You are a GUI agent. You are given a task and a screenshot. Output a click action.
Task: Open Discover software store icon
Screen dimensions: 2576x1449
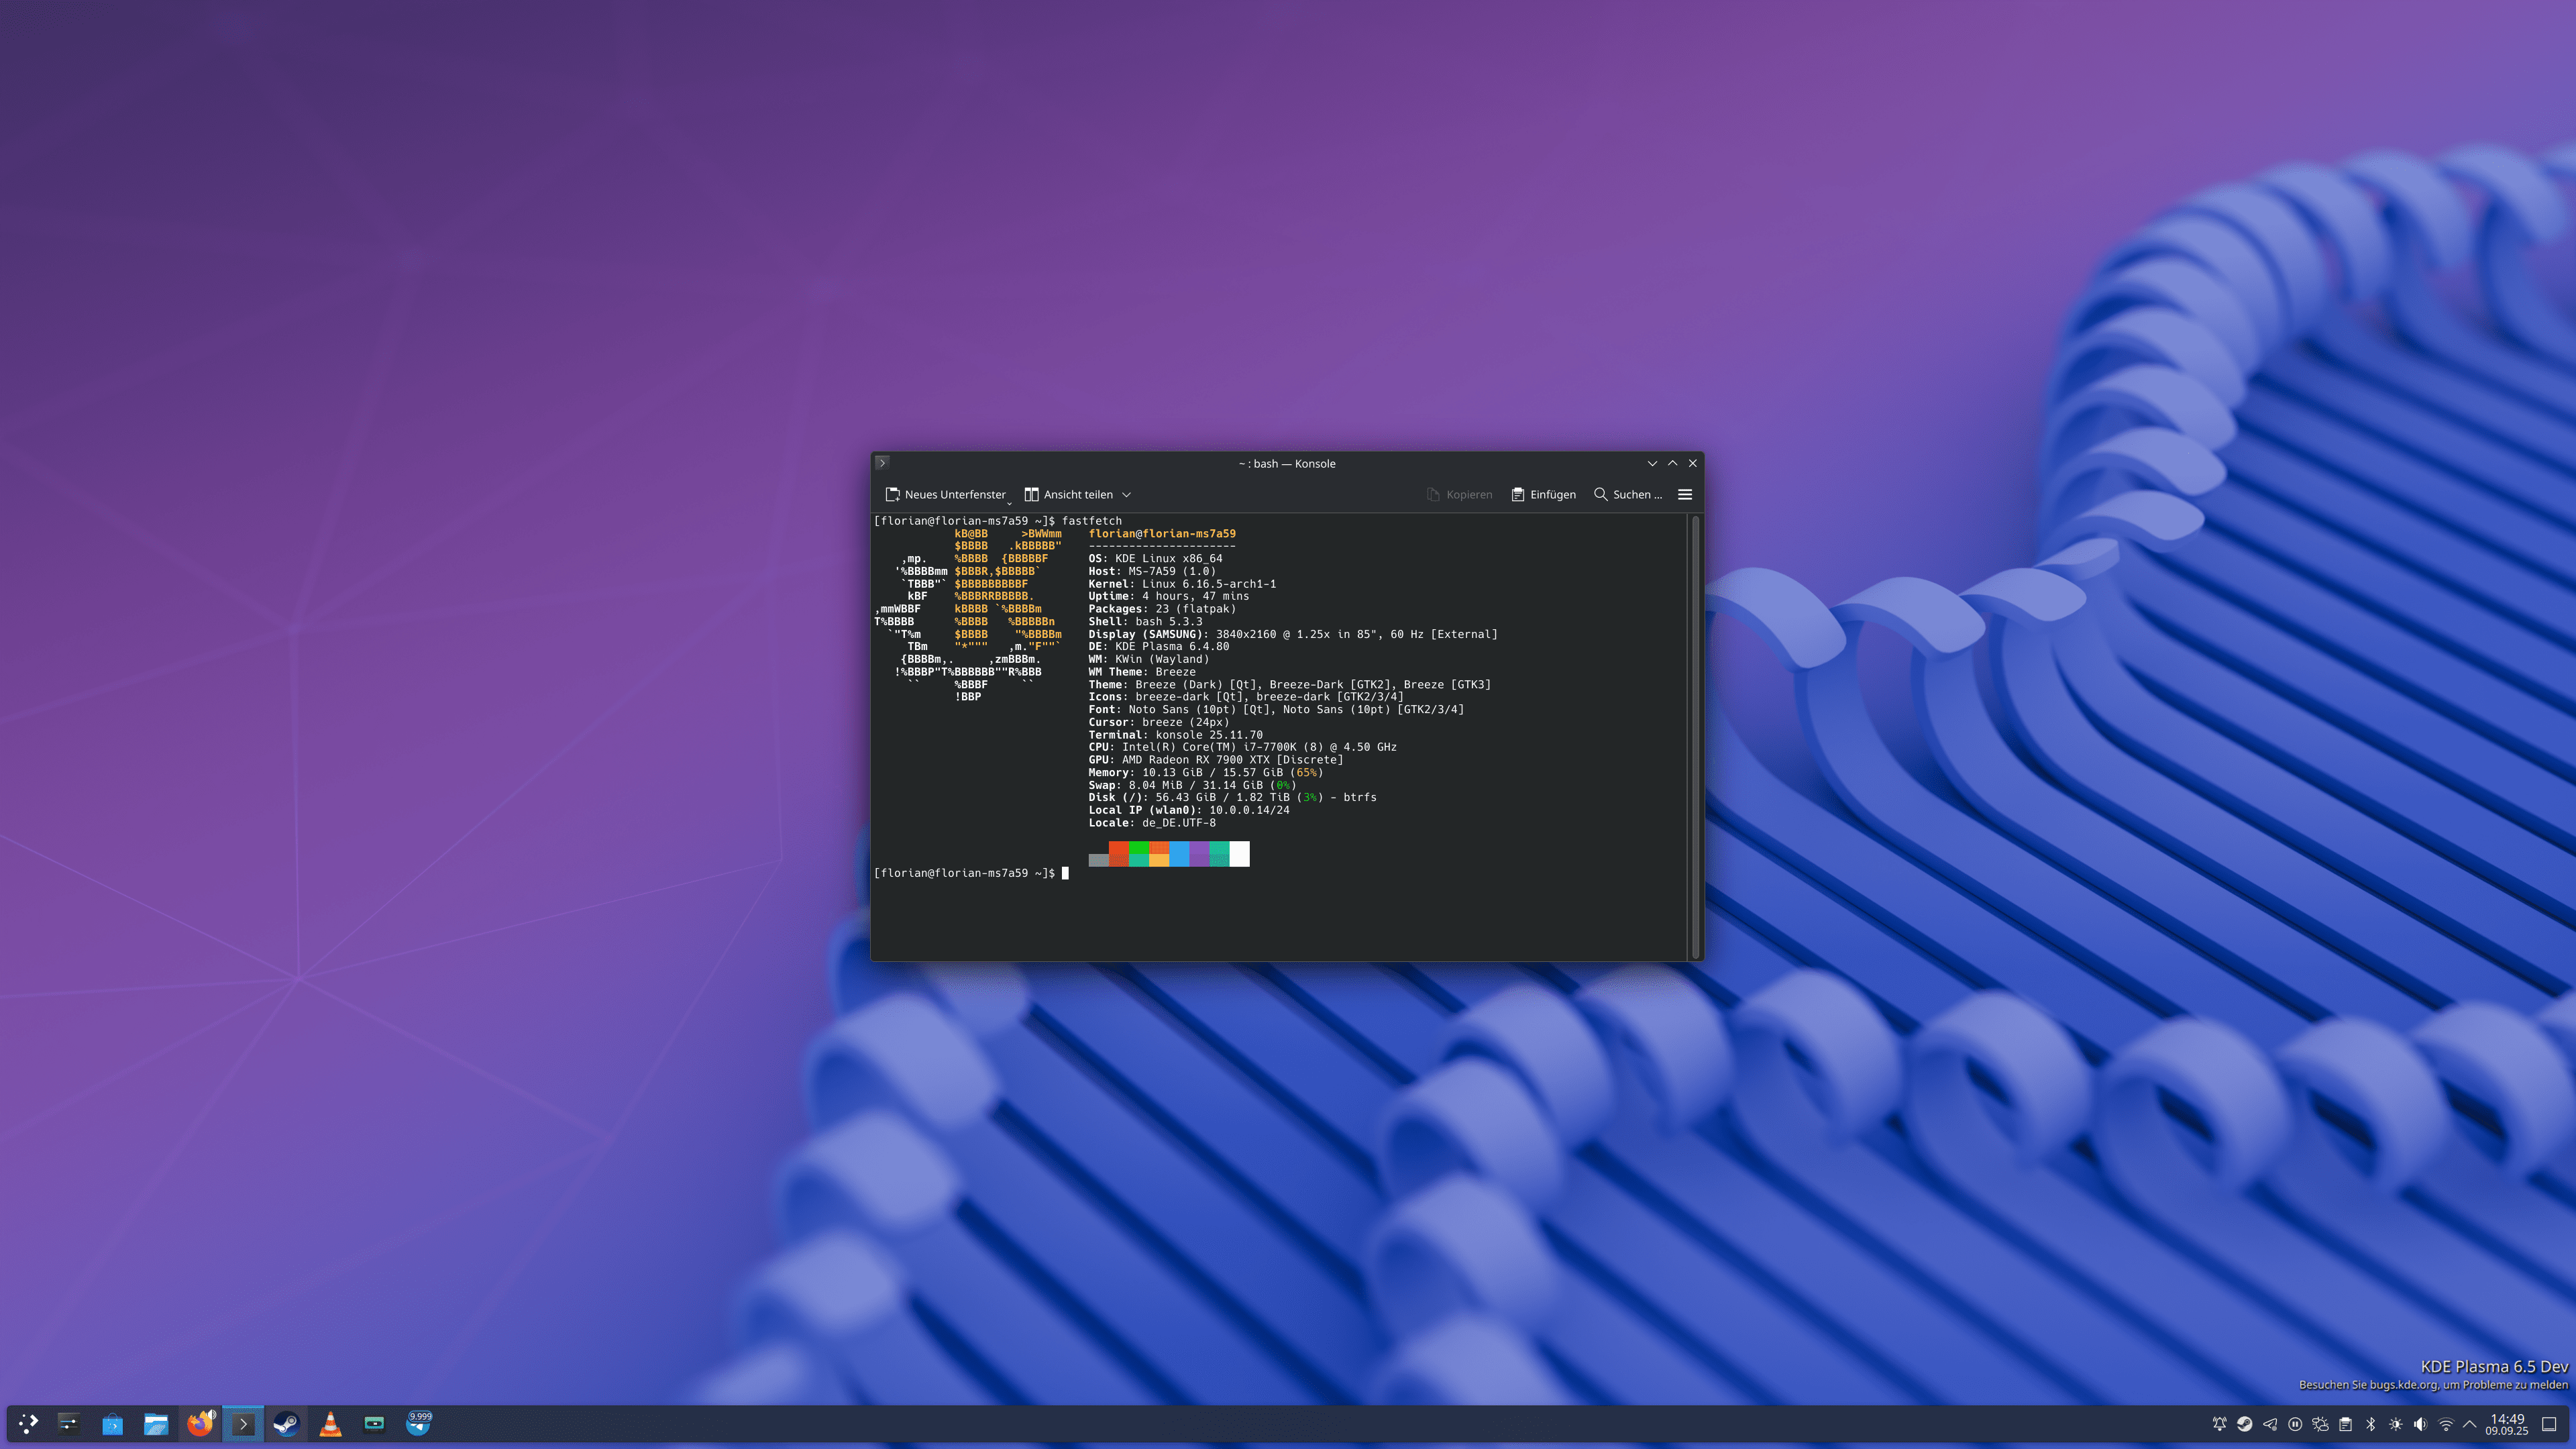click(x=112, y=1423)
